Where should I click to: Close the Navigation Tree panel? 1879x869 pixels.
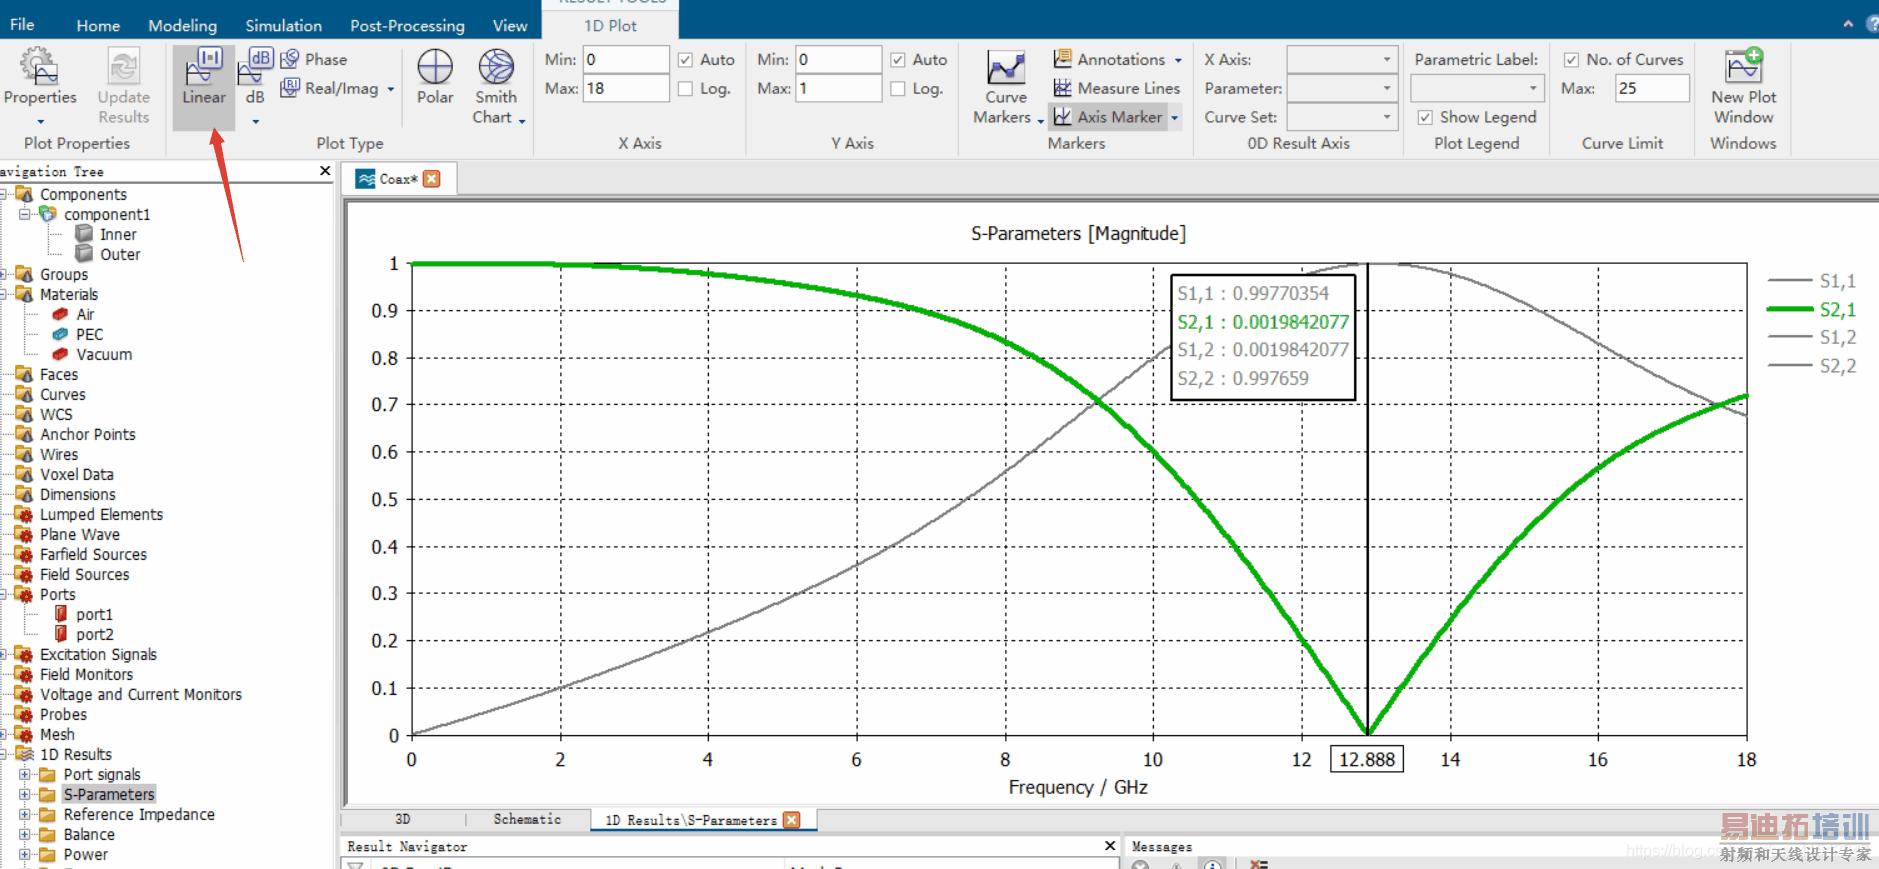click(x=325, y=171)
